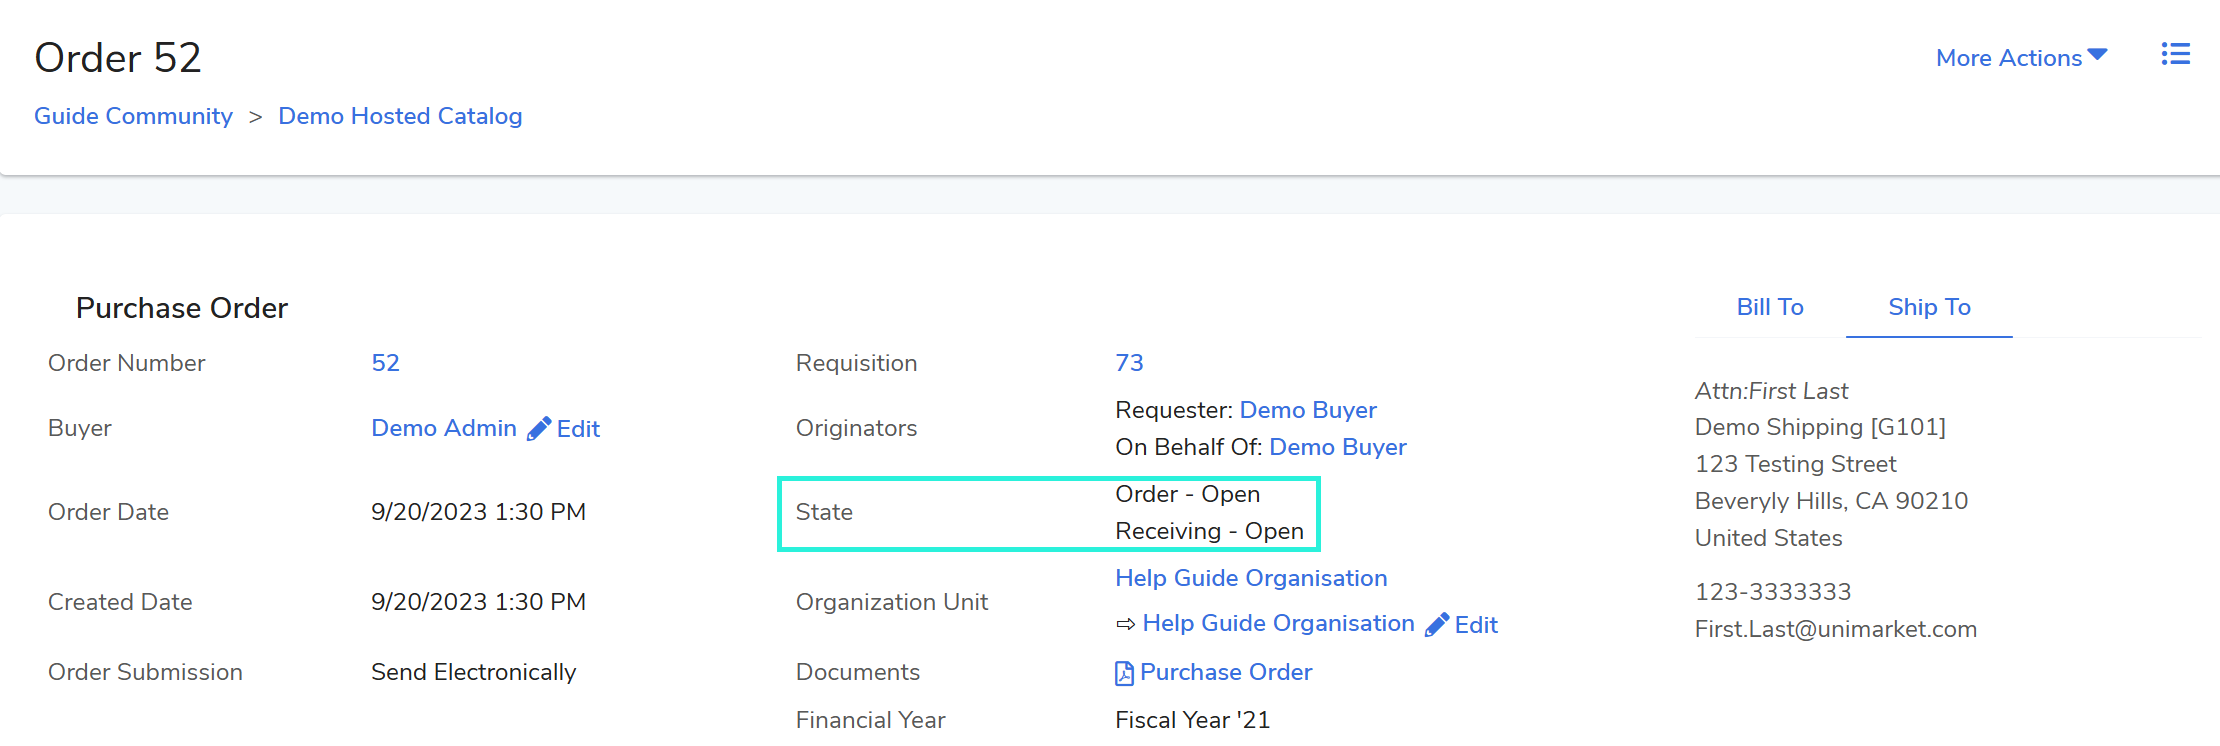Image resolution: width=2220 pixels, height=746 pixels.
Task: Go to Guide Community breadcrumb
Action: pyautogui.click(x=133, y=116)
